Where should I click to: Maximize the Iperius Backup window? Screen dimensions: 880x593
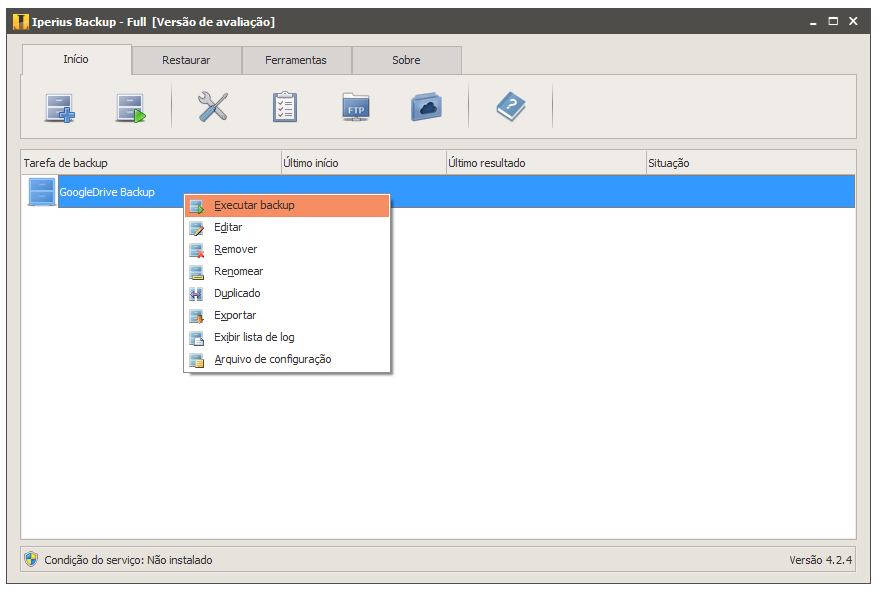[x=833, y=21]
